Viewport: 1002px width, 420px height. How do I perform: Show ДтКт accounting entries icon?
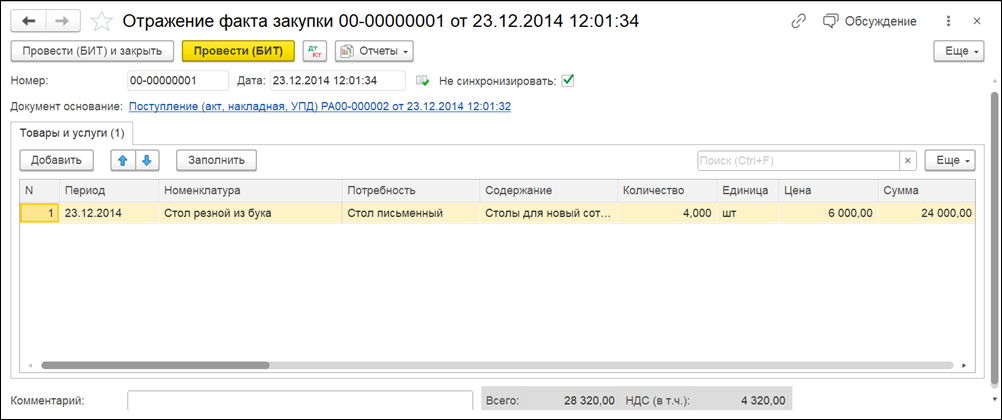pos(314,51)
